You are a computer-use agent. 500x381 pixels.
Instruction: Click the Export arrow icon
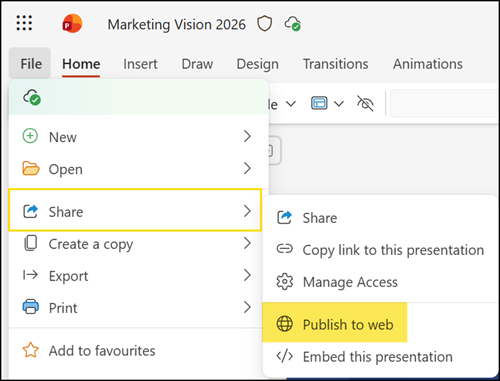click(30, 275)
